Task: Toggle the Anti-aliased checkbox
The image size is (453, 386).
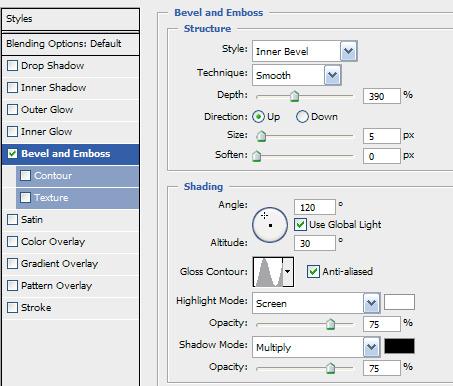Action: coord(313,272)
